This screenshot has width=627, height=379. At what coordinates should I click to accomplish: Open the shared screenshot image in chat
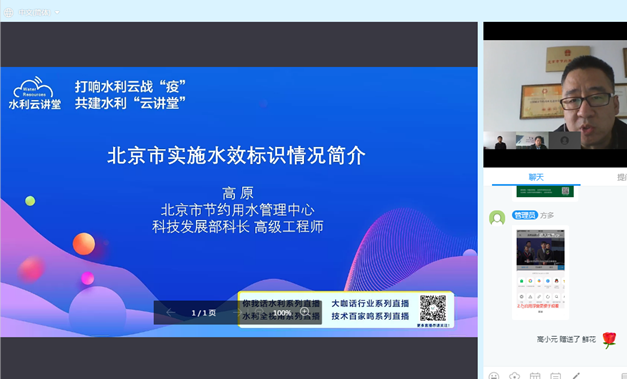click(540, 272)
